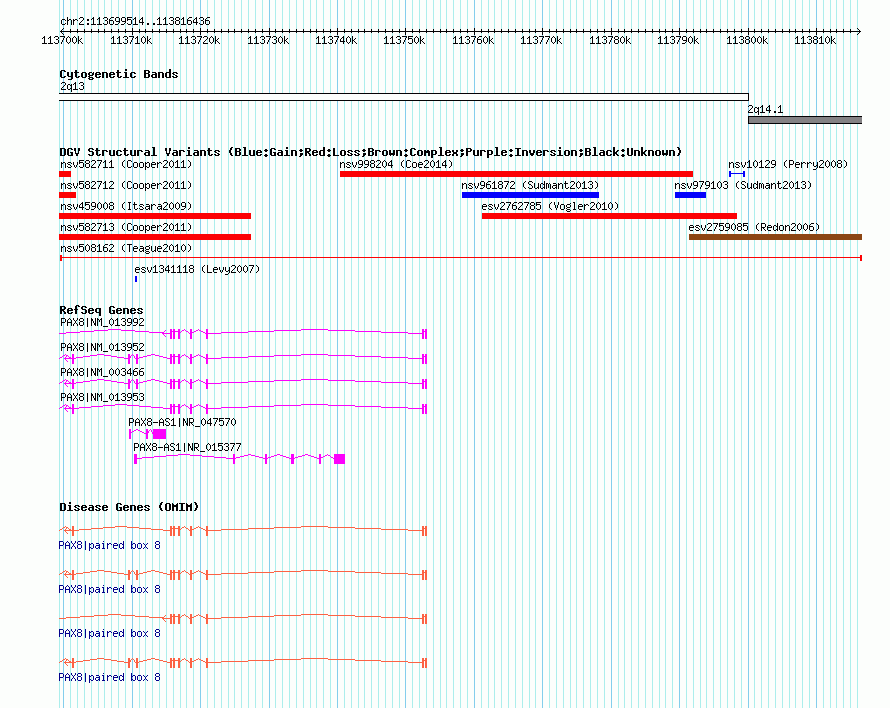Open the nsv582713 (Cooper2011) label
This screenshot has width=890, height=708.
point(126,227)
